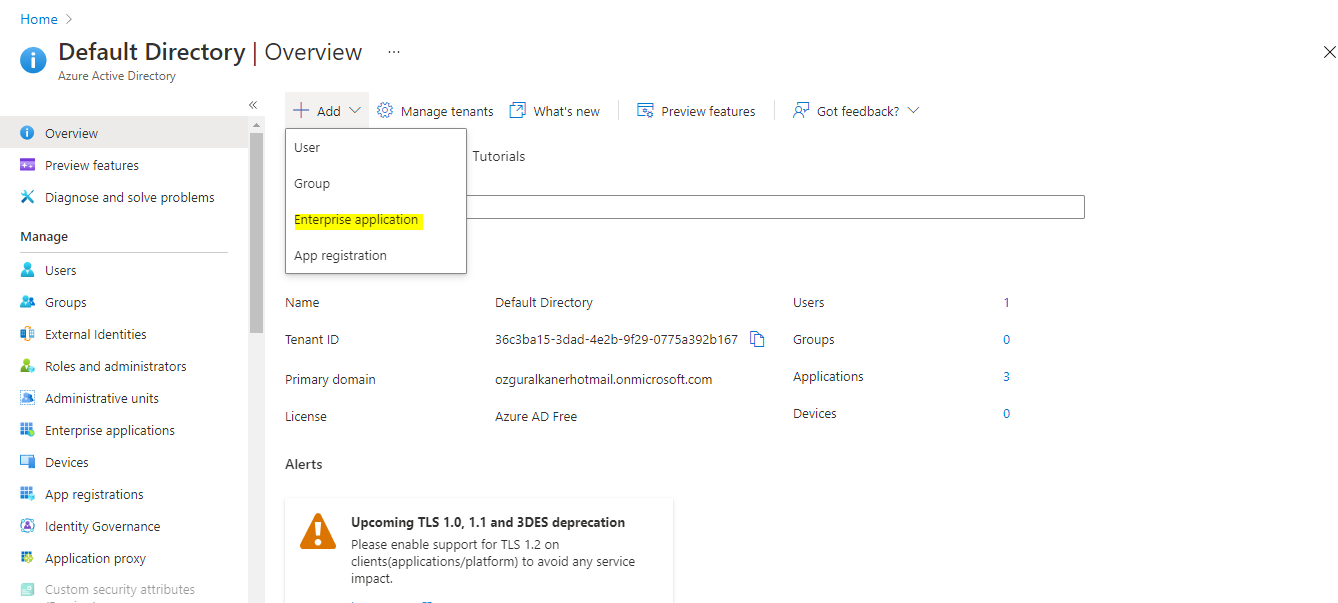Expand the Got feedback dropdown arrow
Screen dimensions: 1338x603
click(x=913, y=111)
